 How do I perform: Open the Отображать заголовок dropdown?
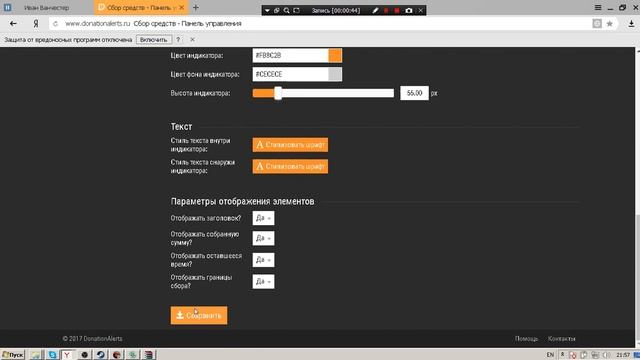[263, 218]
